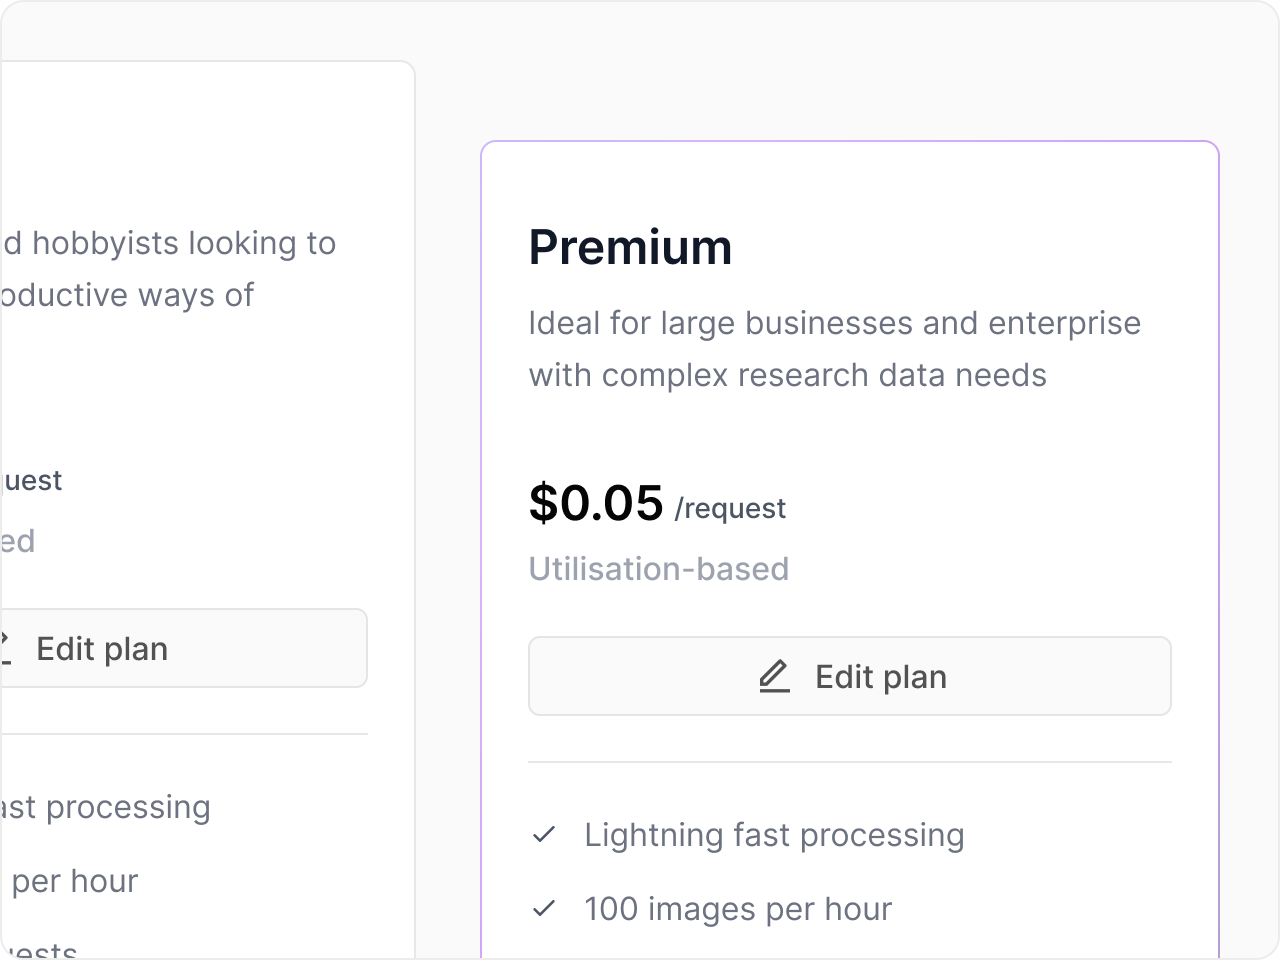Select the '100 images per hour' feature text
1280x960 pixels.
point(737,909)
